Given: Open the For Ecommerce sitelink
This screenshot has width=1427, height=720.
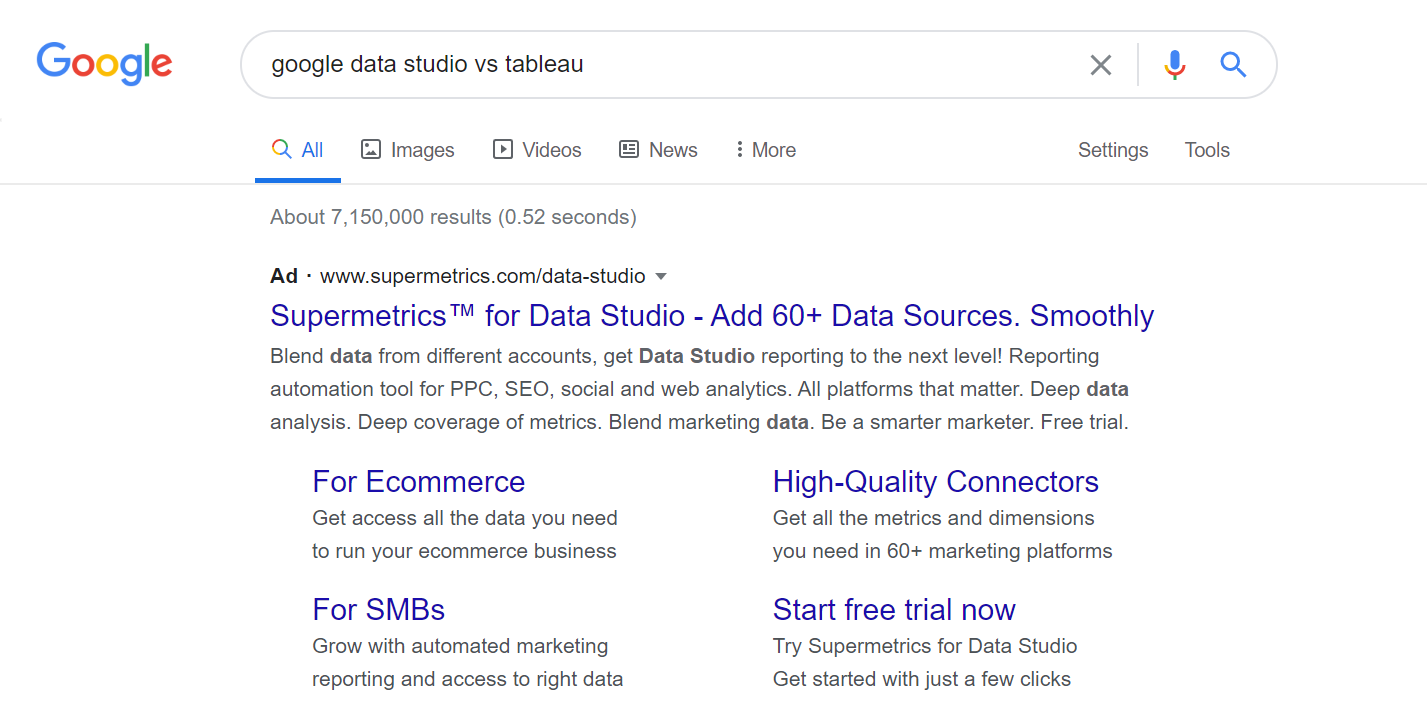Looking at the screenshot, I should [419, 482].
